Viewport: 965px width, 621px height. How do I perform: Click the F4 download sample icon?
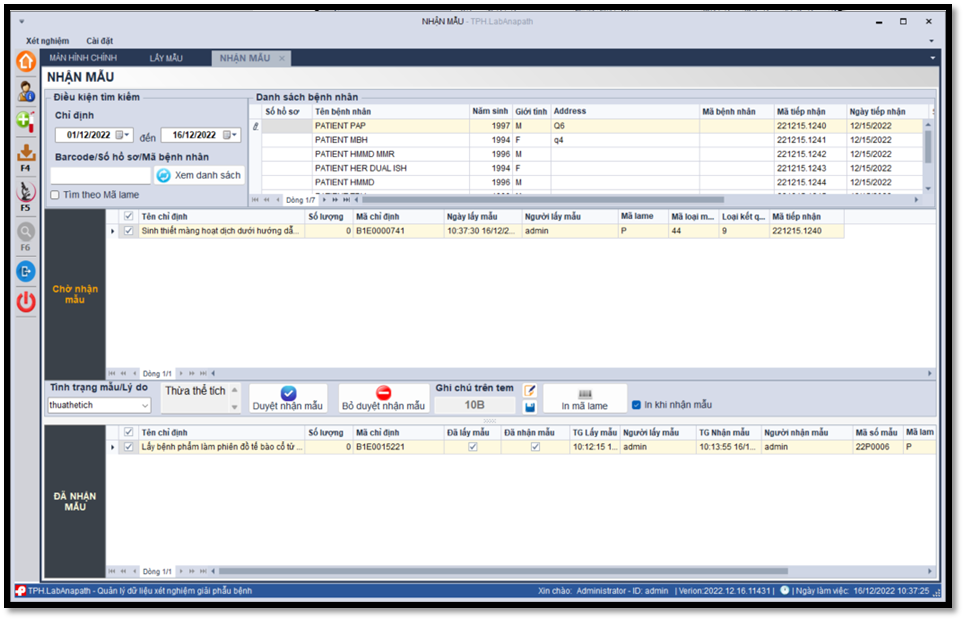tap(26, 153)
